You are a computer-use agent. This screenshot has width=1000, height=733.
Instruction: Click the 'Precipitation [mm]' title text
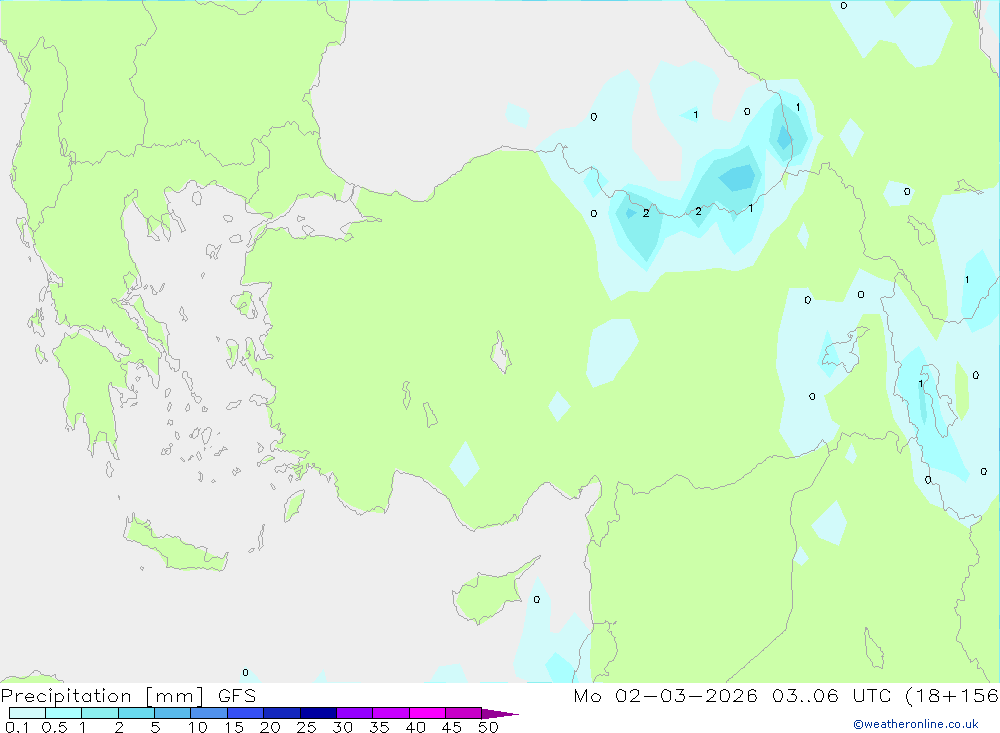tap(102, 696)
